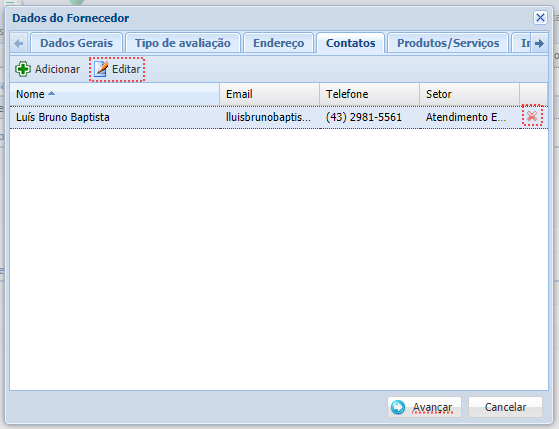Sort by the Telefone column header
The width and height of the screenshot is (559, 429).
(369, 94)
